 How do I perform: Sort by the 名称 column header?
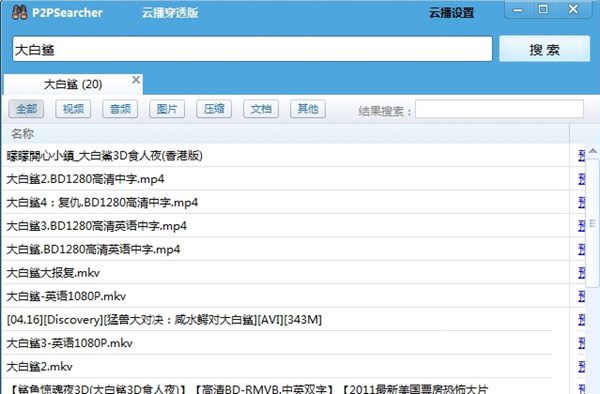(x=285, y=134)
